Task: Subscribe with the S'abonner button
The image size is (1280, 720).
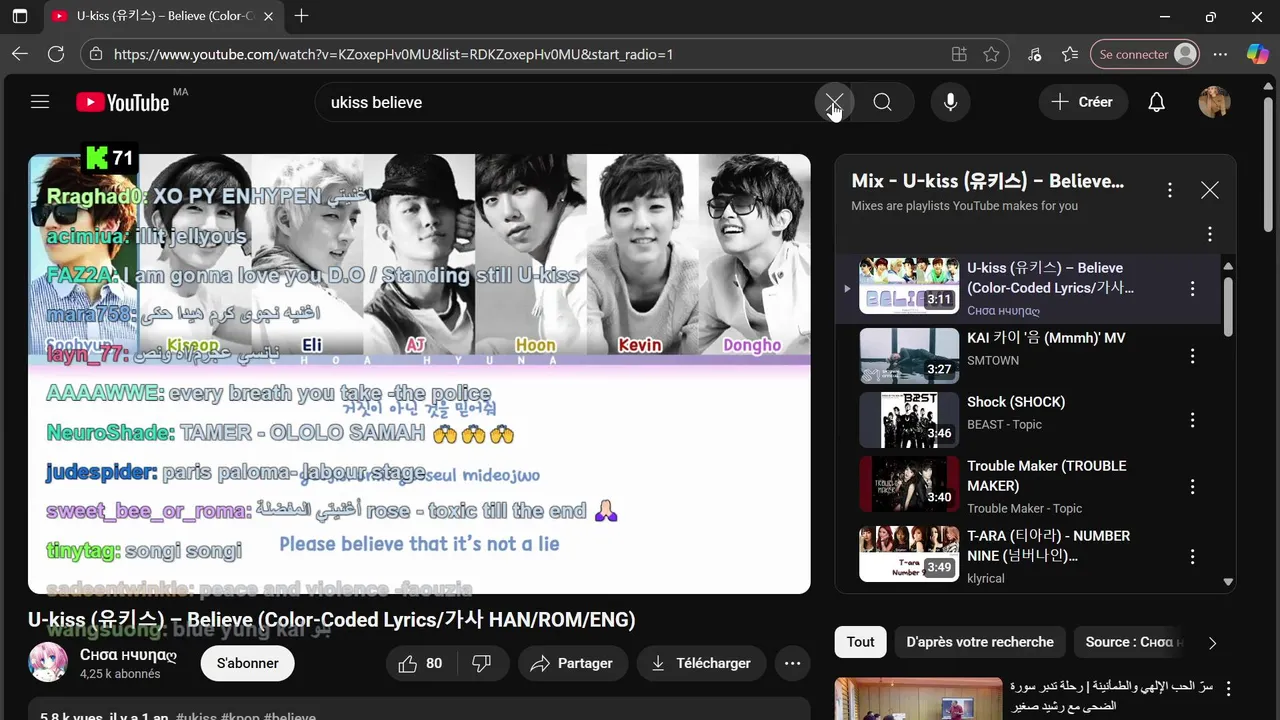Action: pos(247,663)
